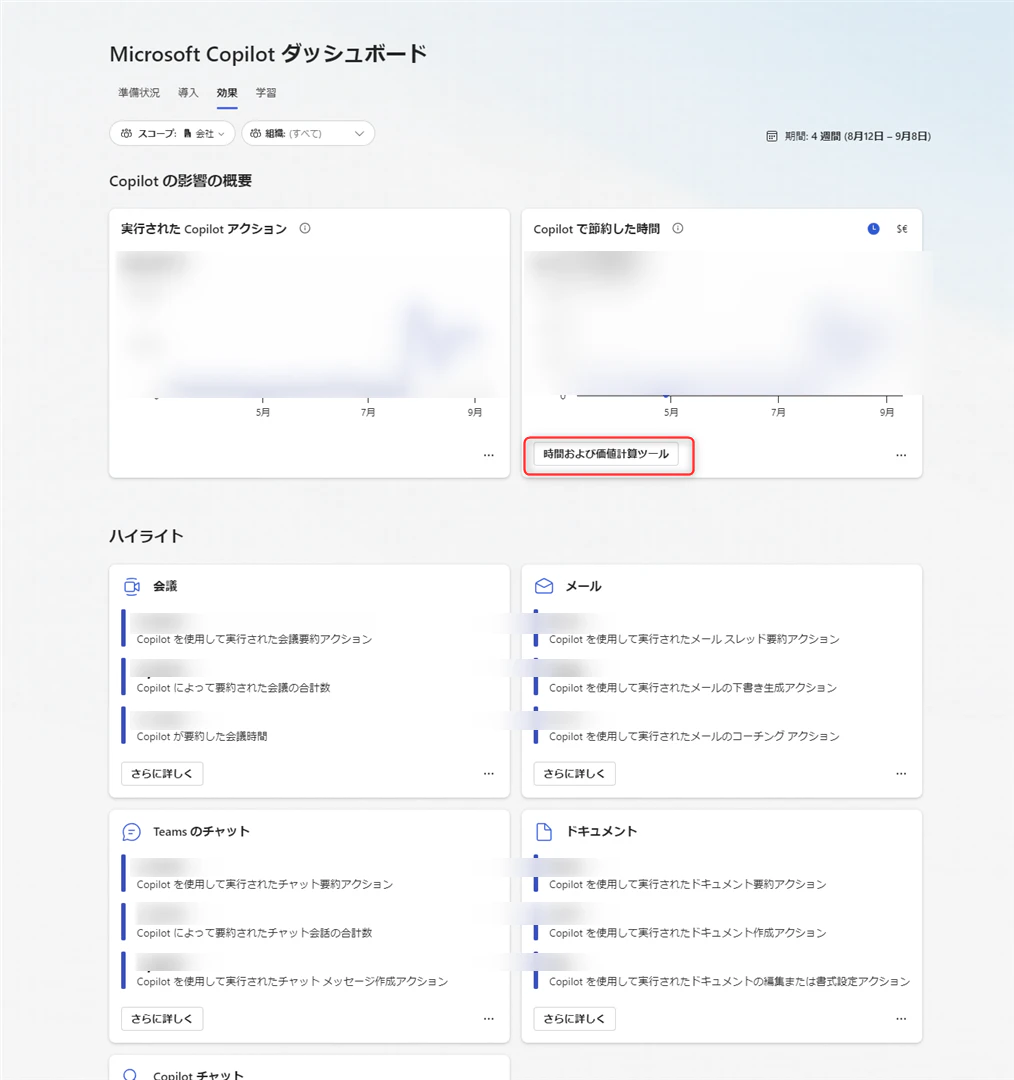Switch to currency value view toggle
Screen dimensions: 1014x1080
[x=902, y=229]
